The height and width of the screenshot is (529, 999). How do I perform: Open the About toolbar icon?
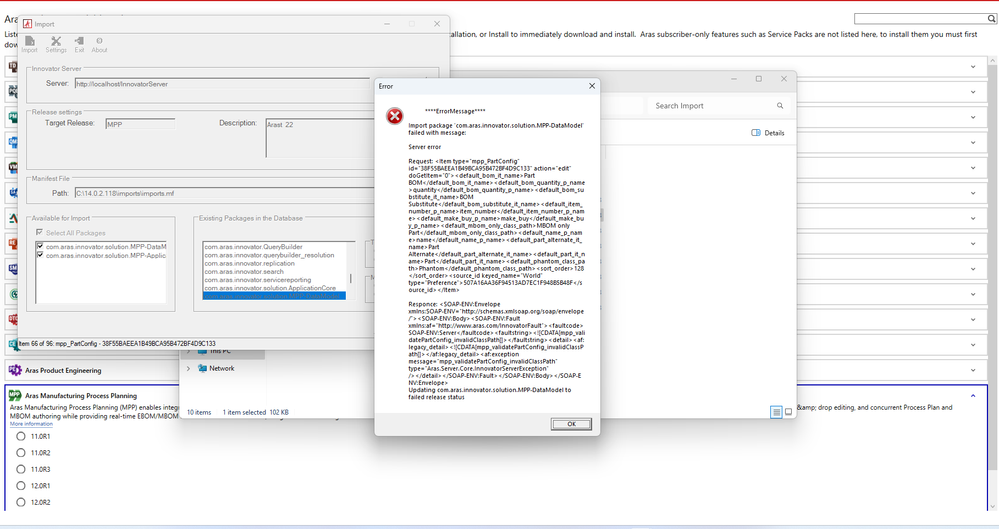(99, 43)
